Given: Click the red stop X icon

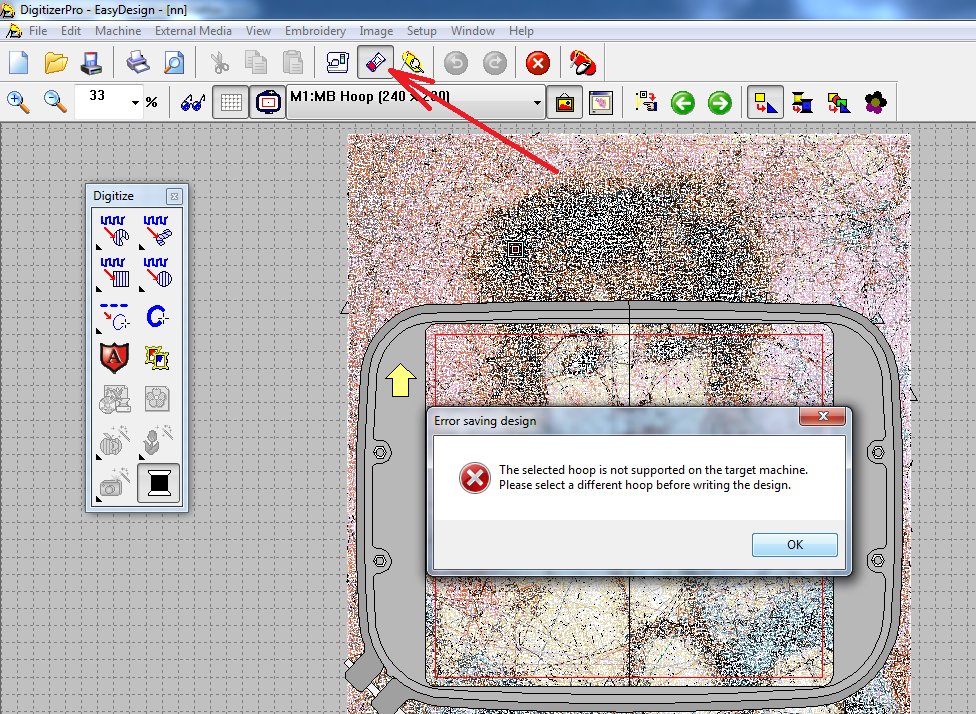Looking at the screenshot, I should tap(538, 63).
